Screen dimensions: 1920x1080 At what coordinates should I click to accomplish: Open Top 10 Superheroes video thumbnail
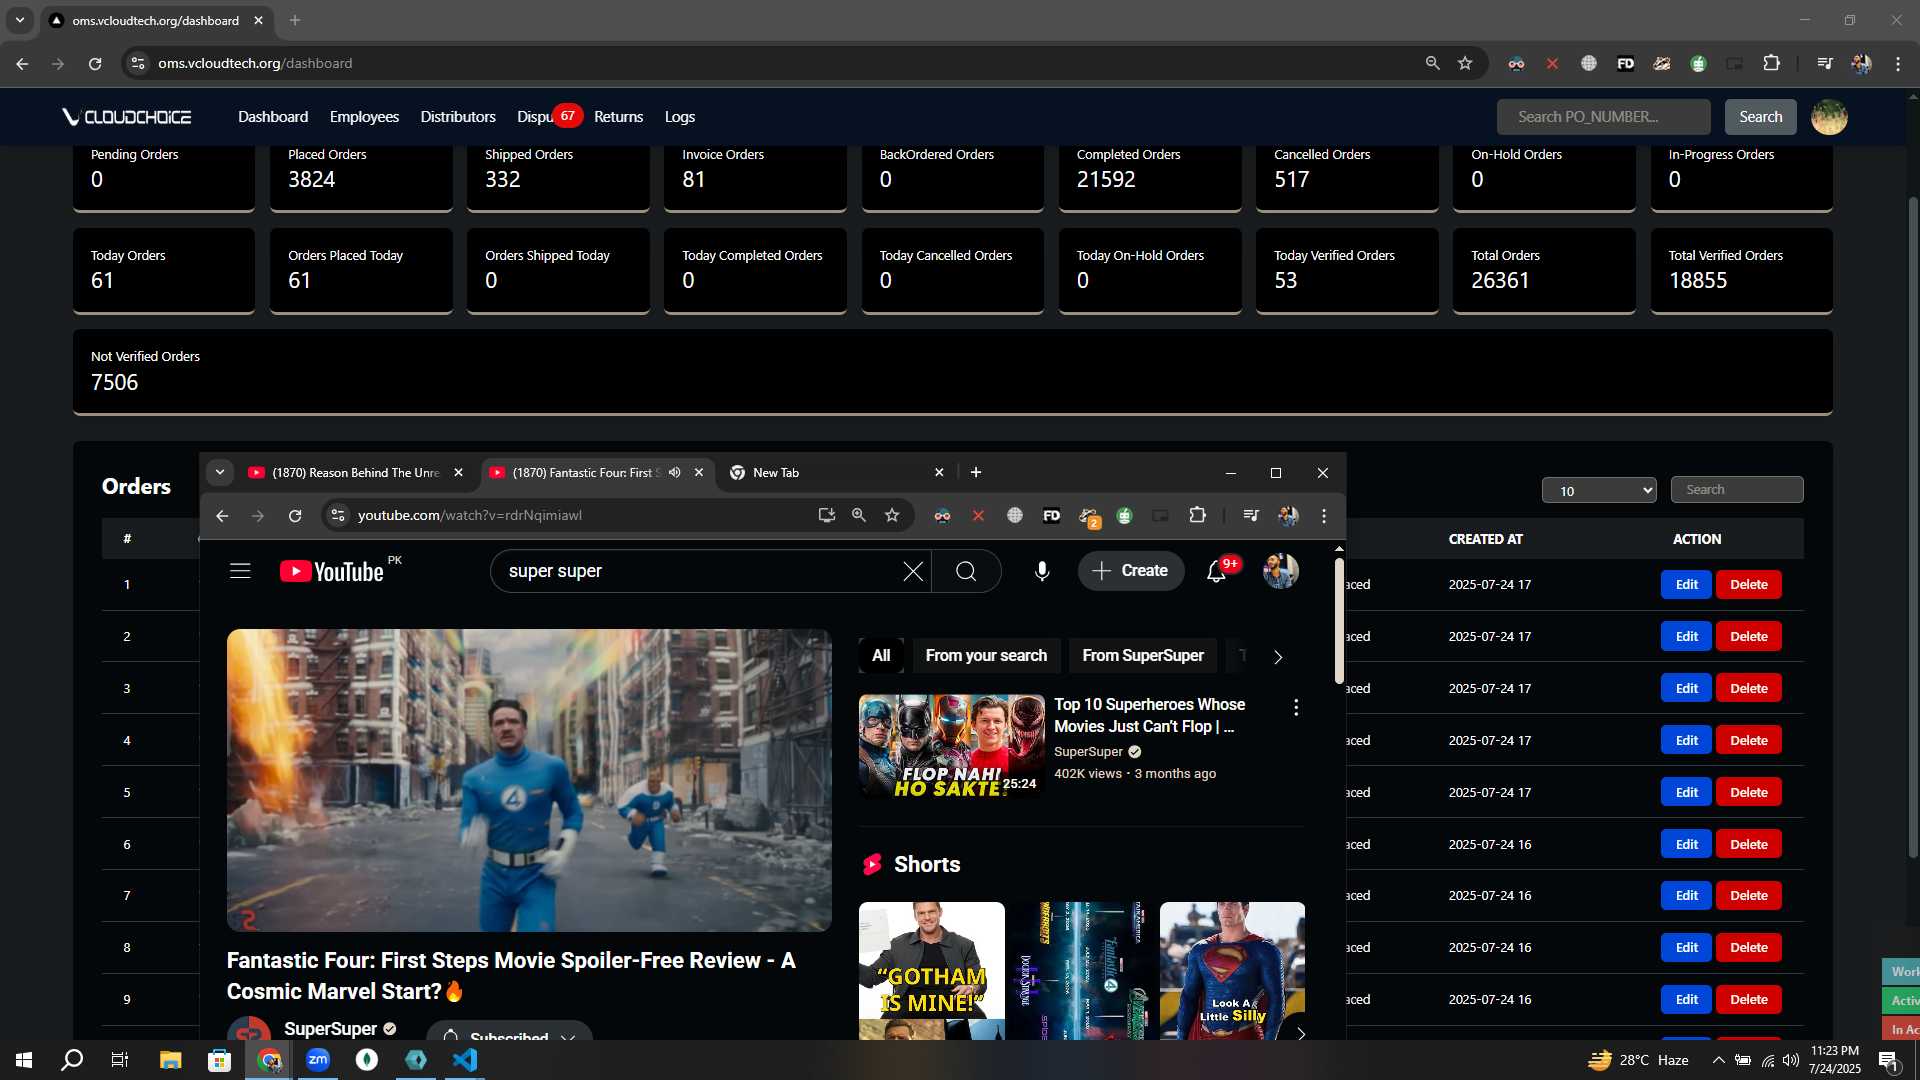click(951, 746)
